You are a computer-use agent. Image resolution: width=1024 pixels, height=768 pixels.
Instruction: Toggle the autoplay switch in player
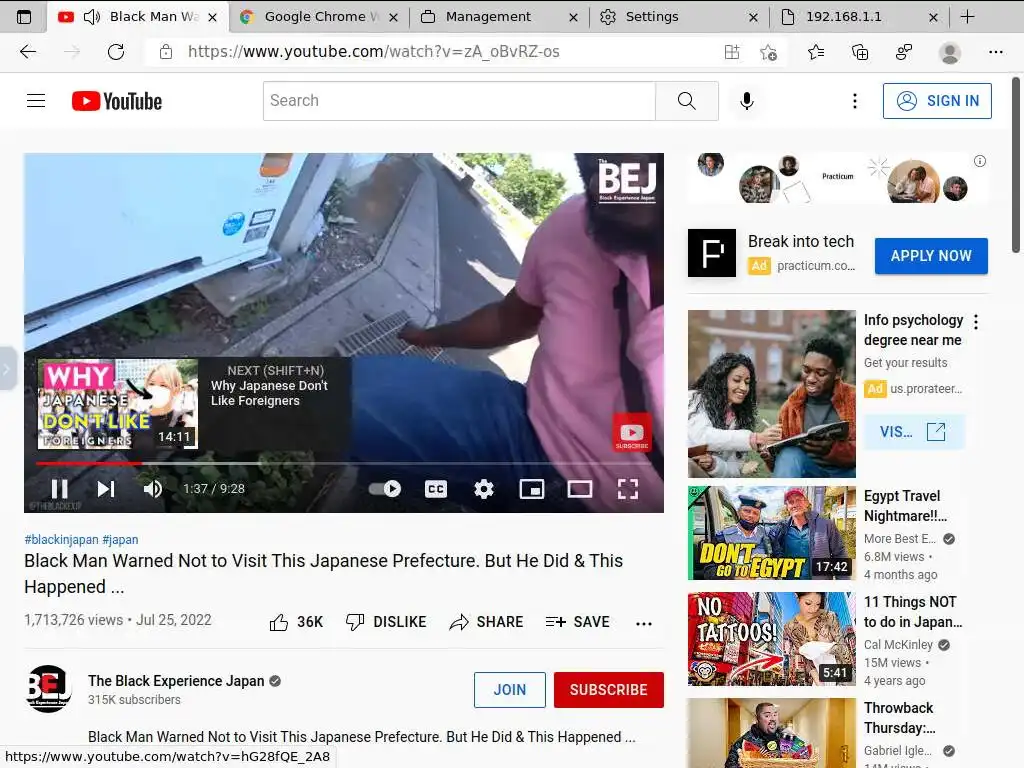coord(385,488)
